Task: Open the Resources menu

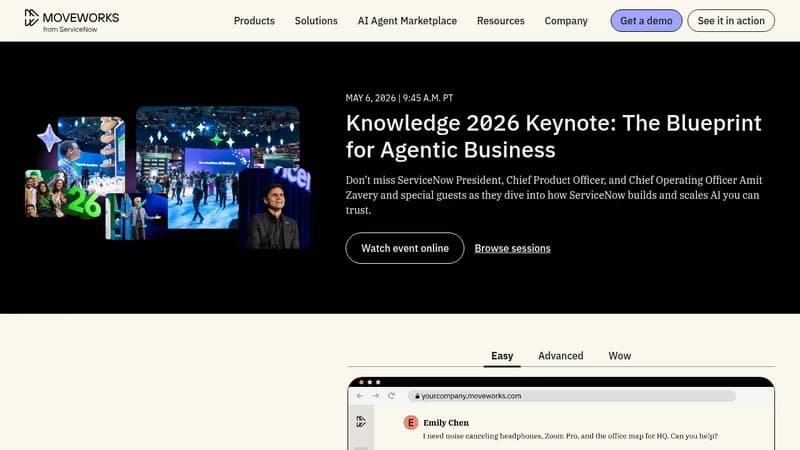Action: click(x=501, y=21)
